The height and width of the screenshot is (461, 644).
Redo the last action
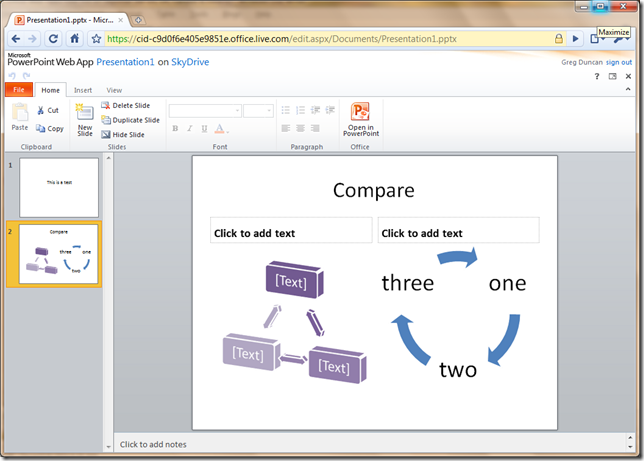26,76
